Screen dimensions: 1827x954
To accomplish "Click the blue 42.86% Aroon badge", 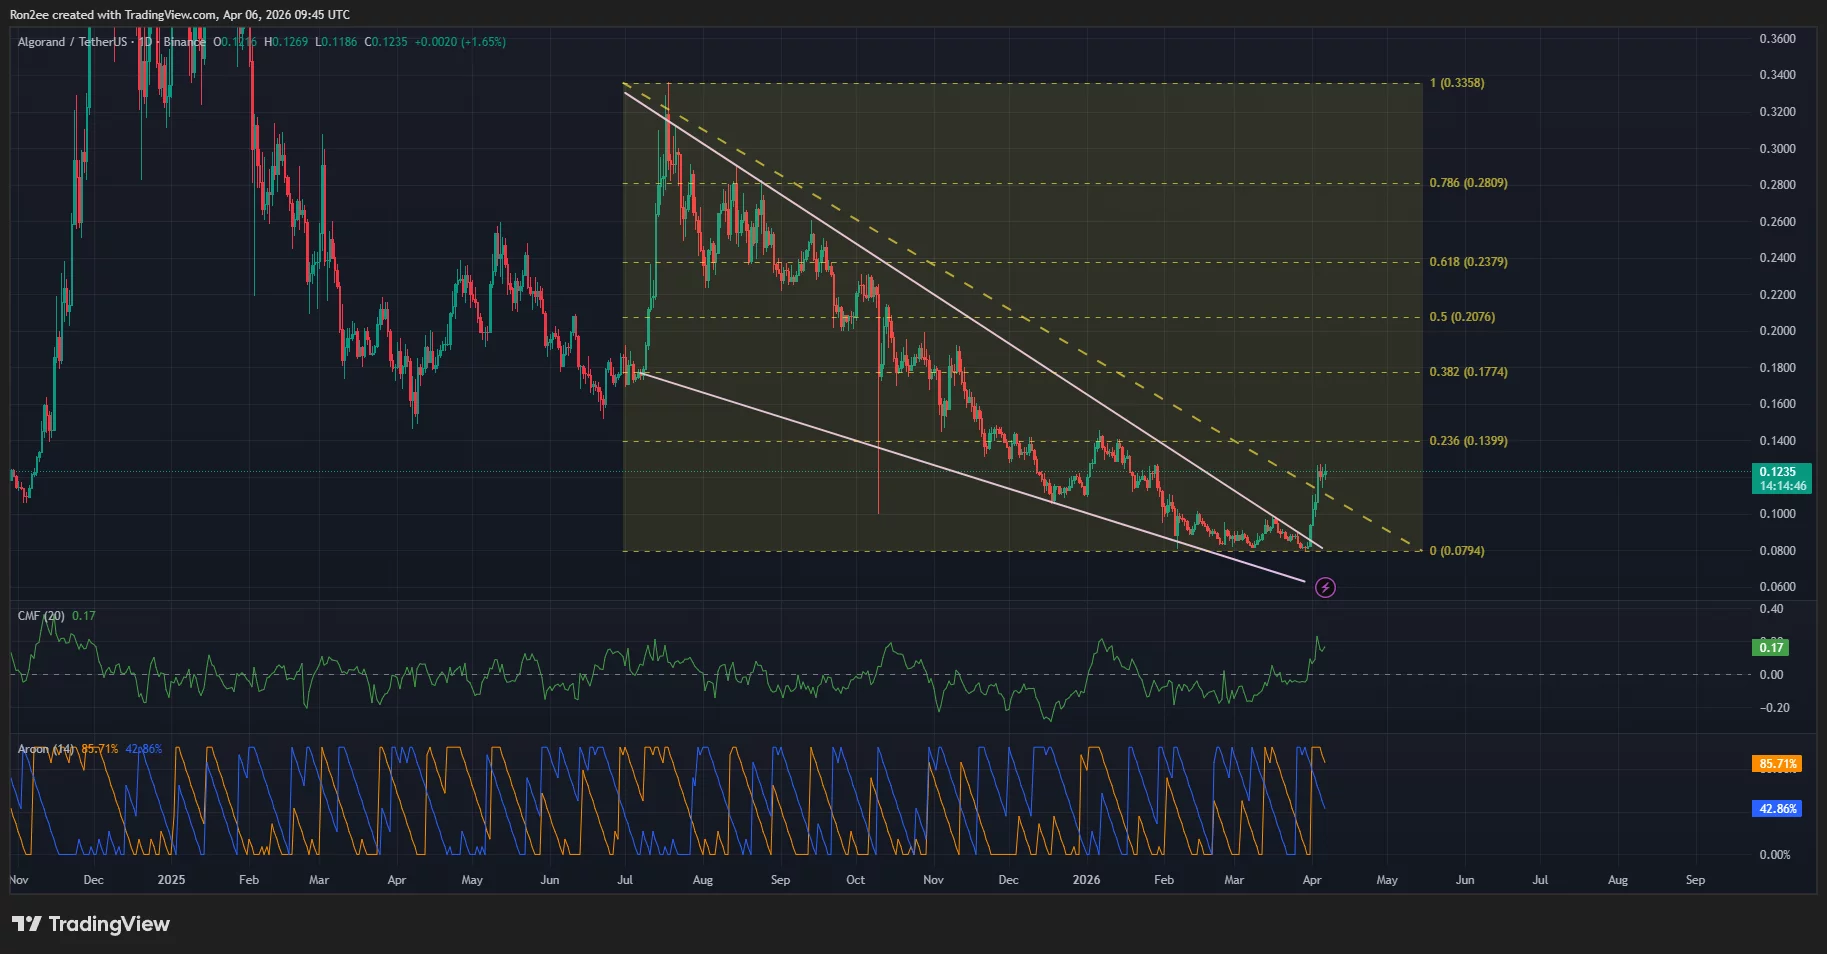I will coord(1775,807).
